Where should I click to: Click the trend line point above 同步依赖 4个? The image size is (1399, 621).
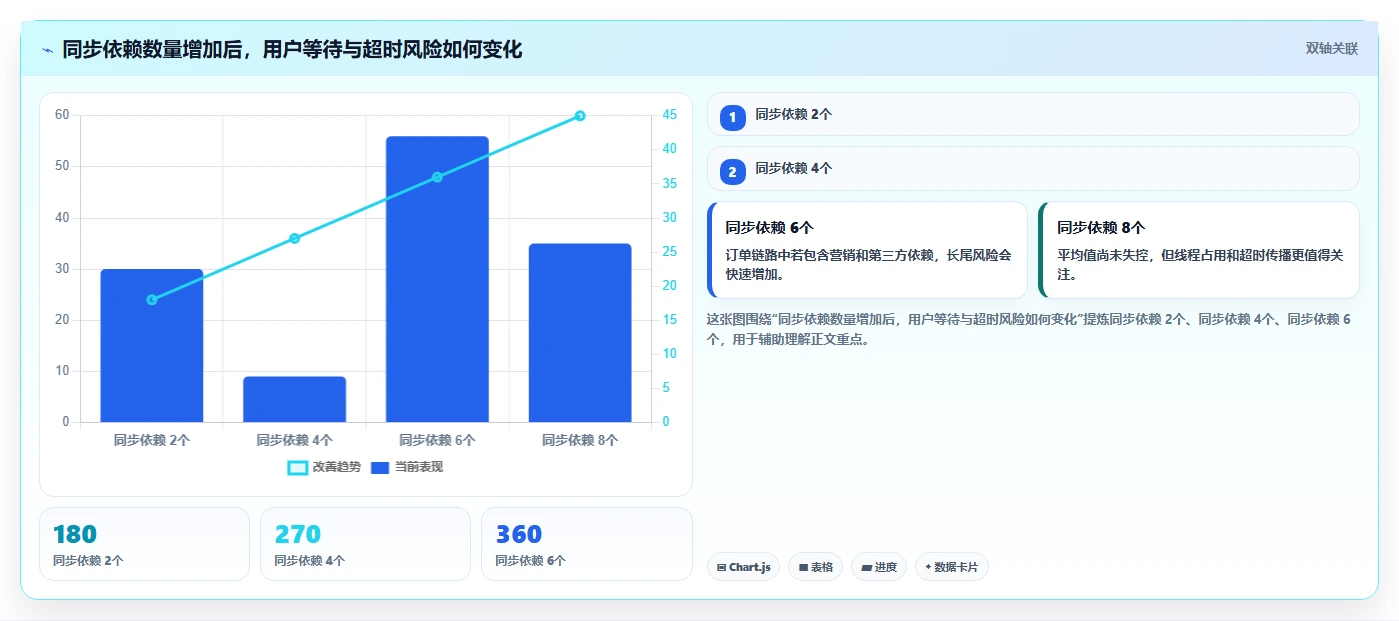tap(294, 238)
